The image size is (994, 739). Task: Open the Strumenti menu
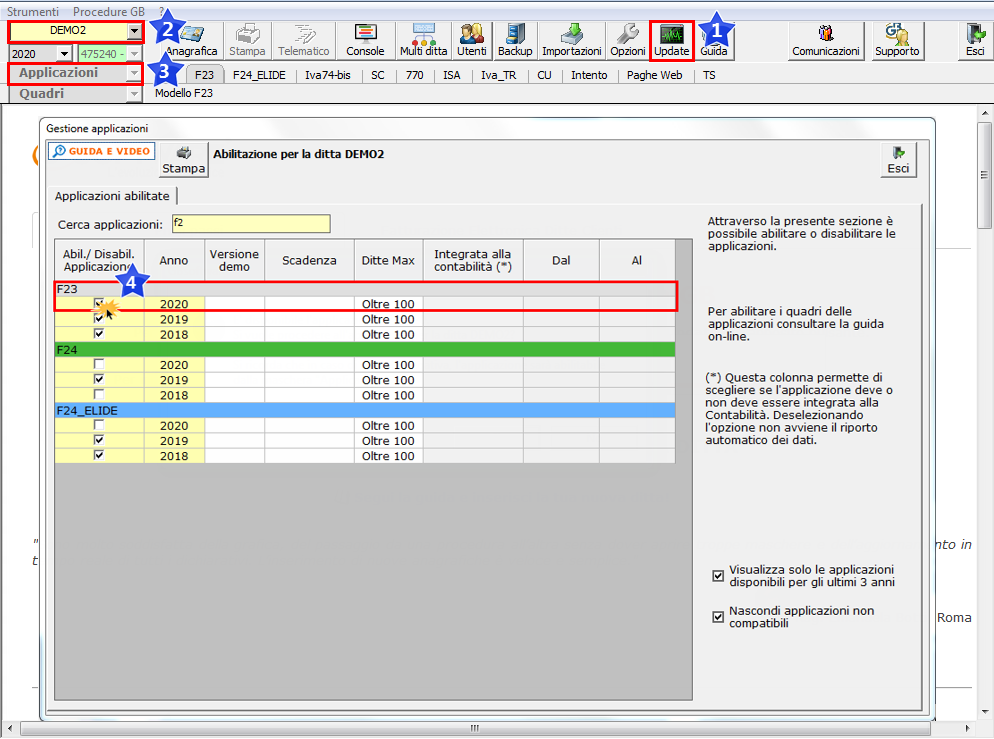(x=33, y=10)
